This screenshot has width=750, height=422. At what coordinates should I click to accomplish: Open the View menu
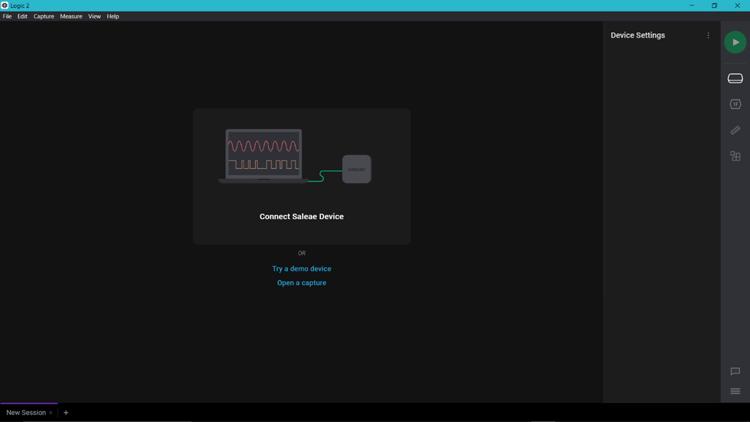(94, 16)
